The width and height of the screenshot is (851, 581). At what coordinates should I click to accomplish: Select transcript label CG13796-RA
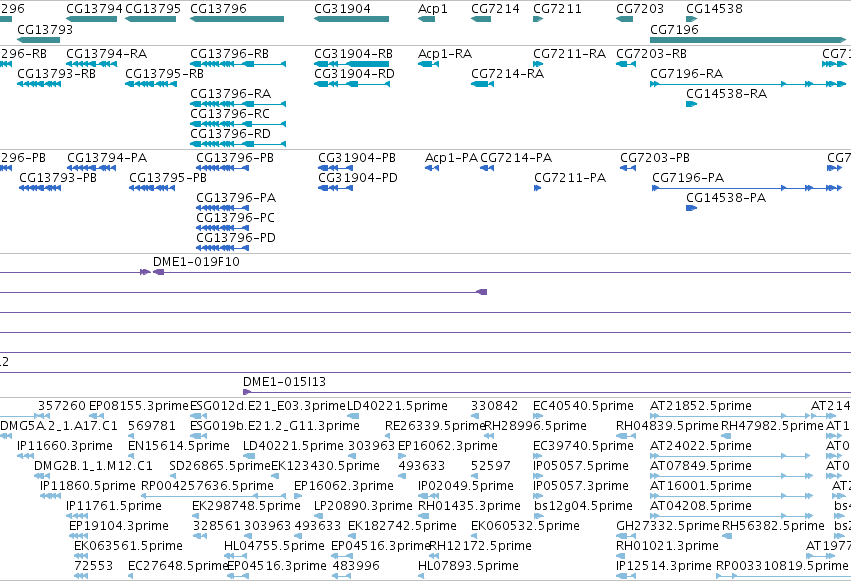click(x=230, y=94)
